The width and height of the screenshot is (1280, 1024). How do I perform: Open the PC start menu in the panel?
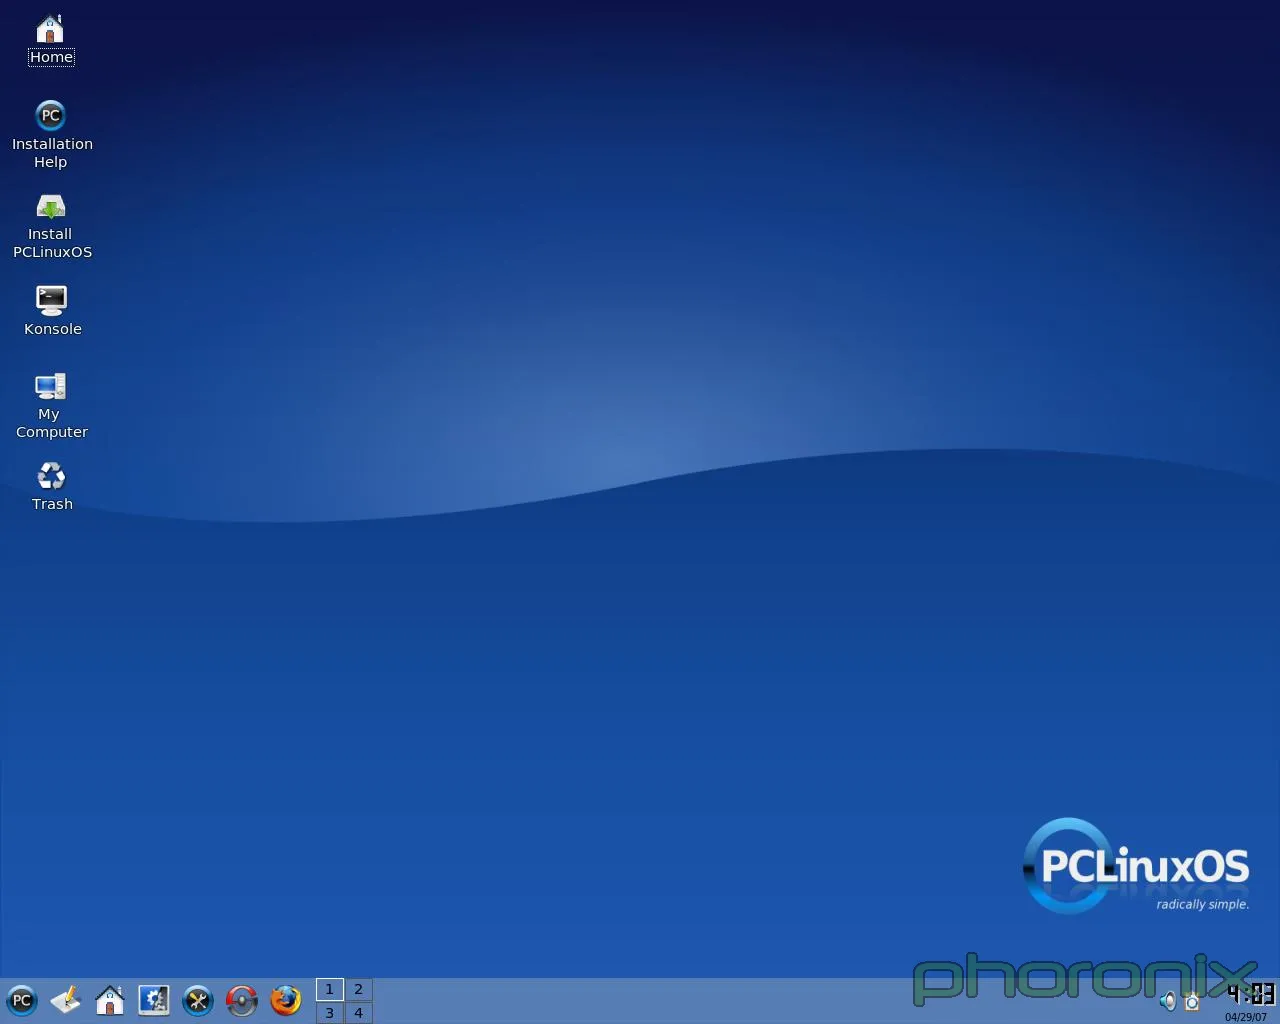click(x=21, y=1000)
